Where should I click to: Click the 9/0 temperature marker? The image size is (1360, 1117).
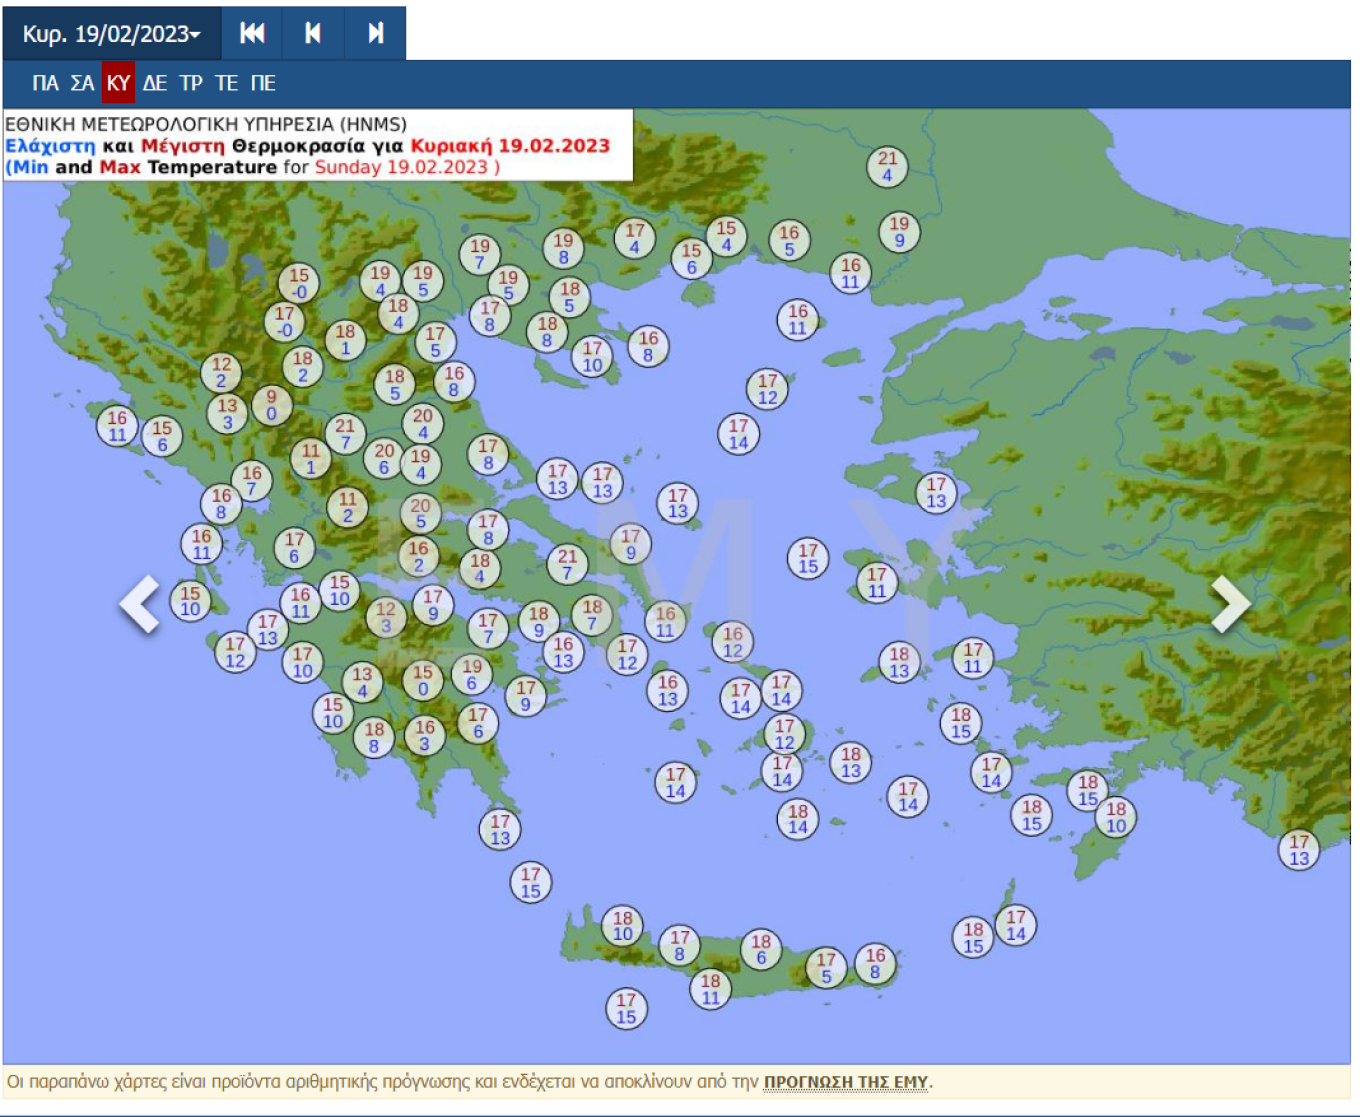click(x=271, y=406)
